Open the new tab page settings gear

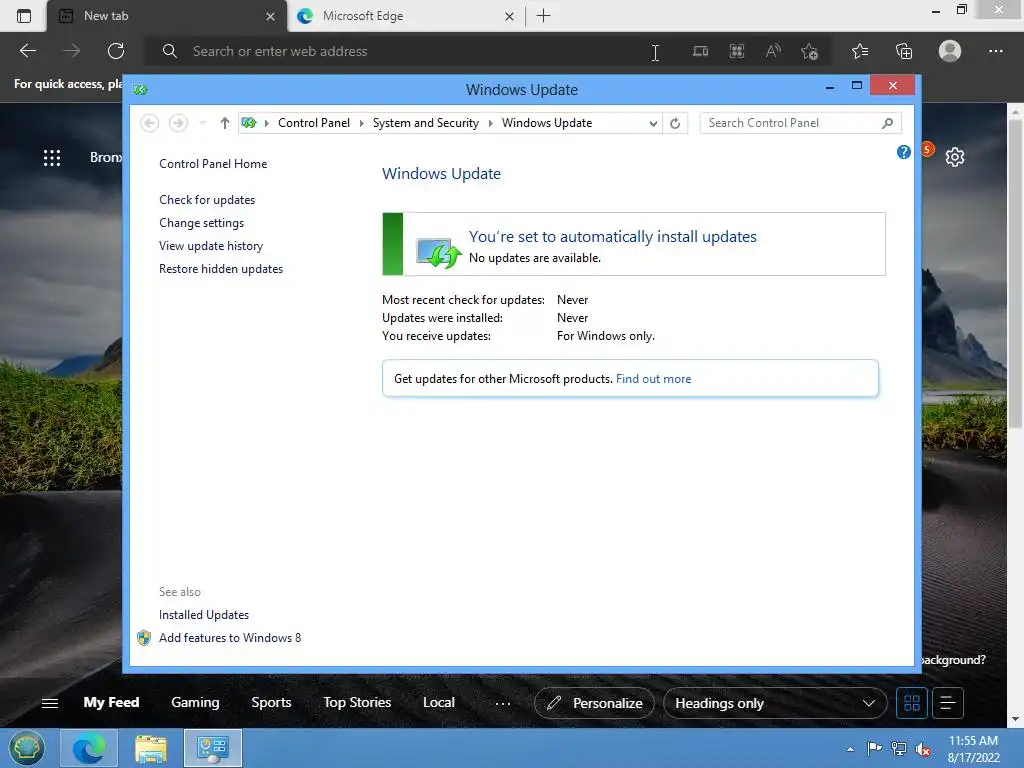pyautogui.click(x=955, y=157)
